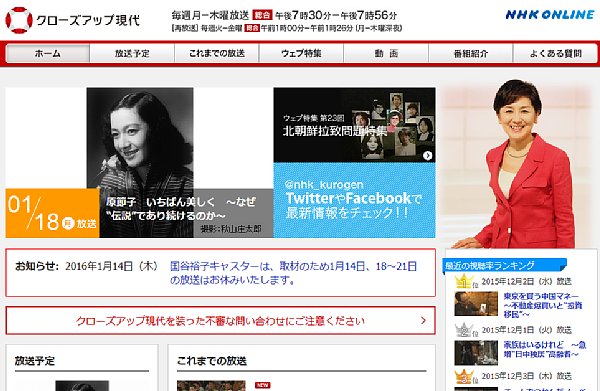The width and height of the screenshot is (600, 391).
Task: Click the 放送予定 section heading
Action: coord(35,361)
